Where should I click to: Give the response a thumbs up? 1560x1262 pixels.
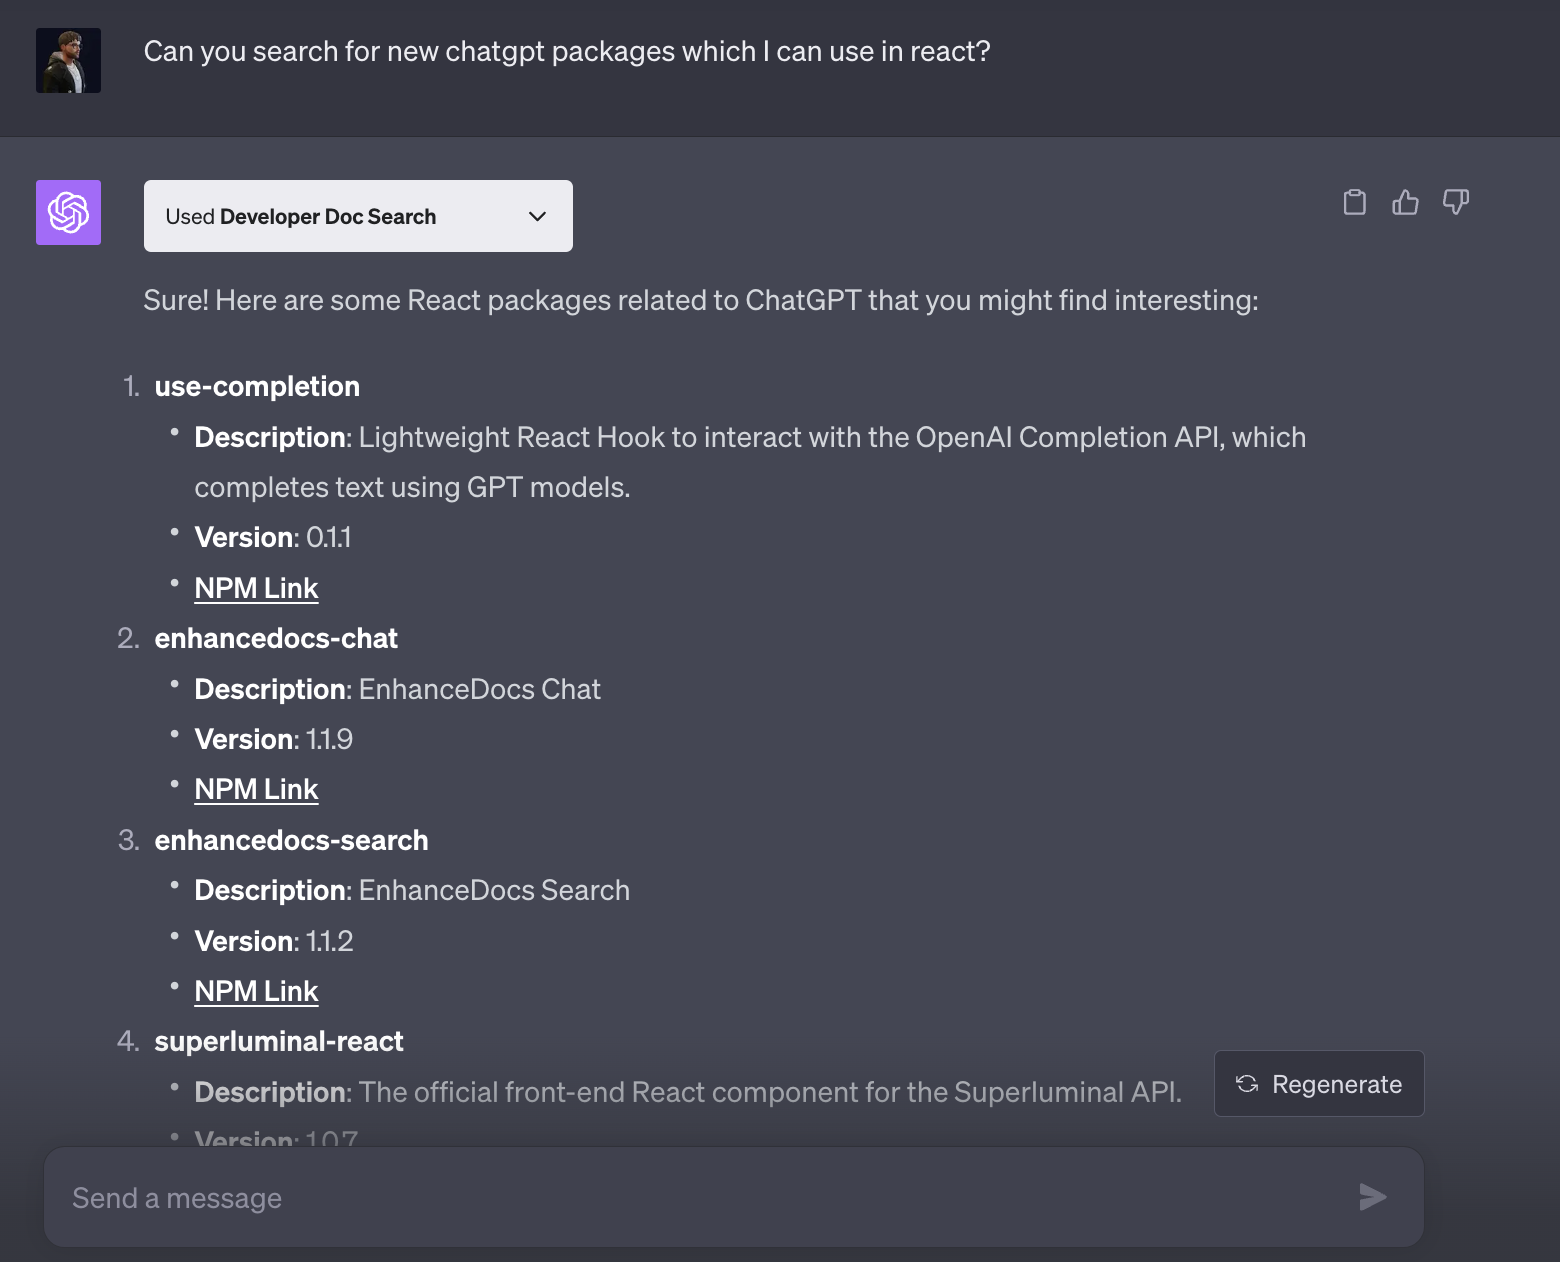(1405, 202)
